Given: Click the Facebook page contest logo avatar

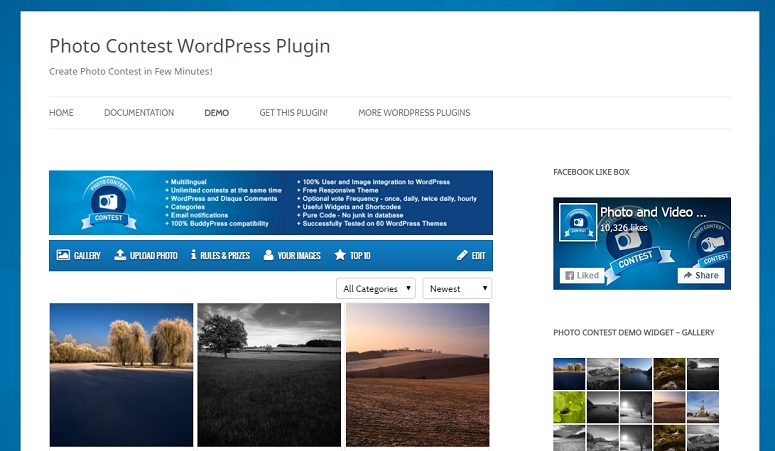Looking at the screenshot, I should (578, 222).
